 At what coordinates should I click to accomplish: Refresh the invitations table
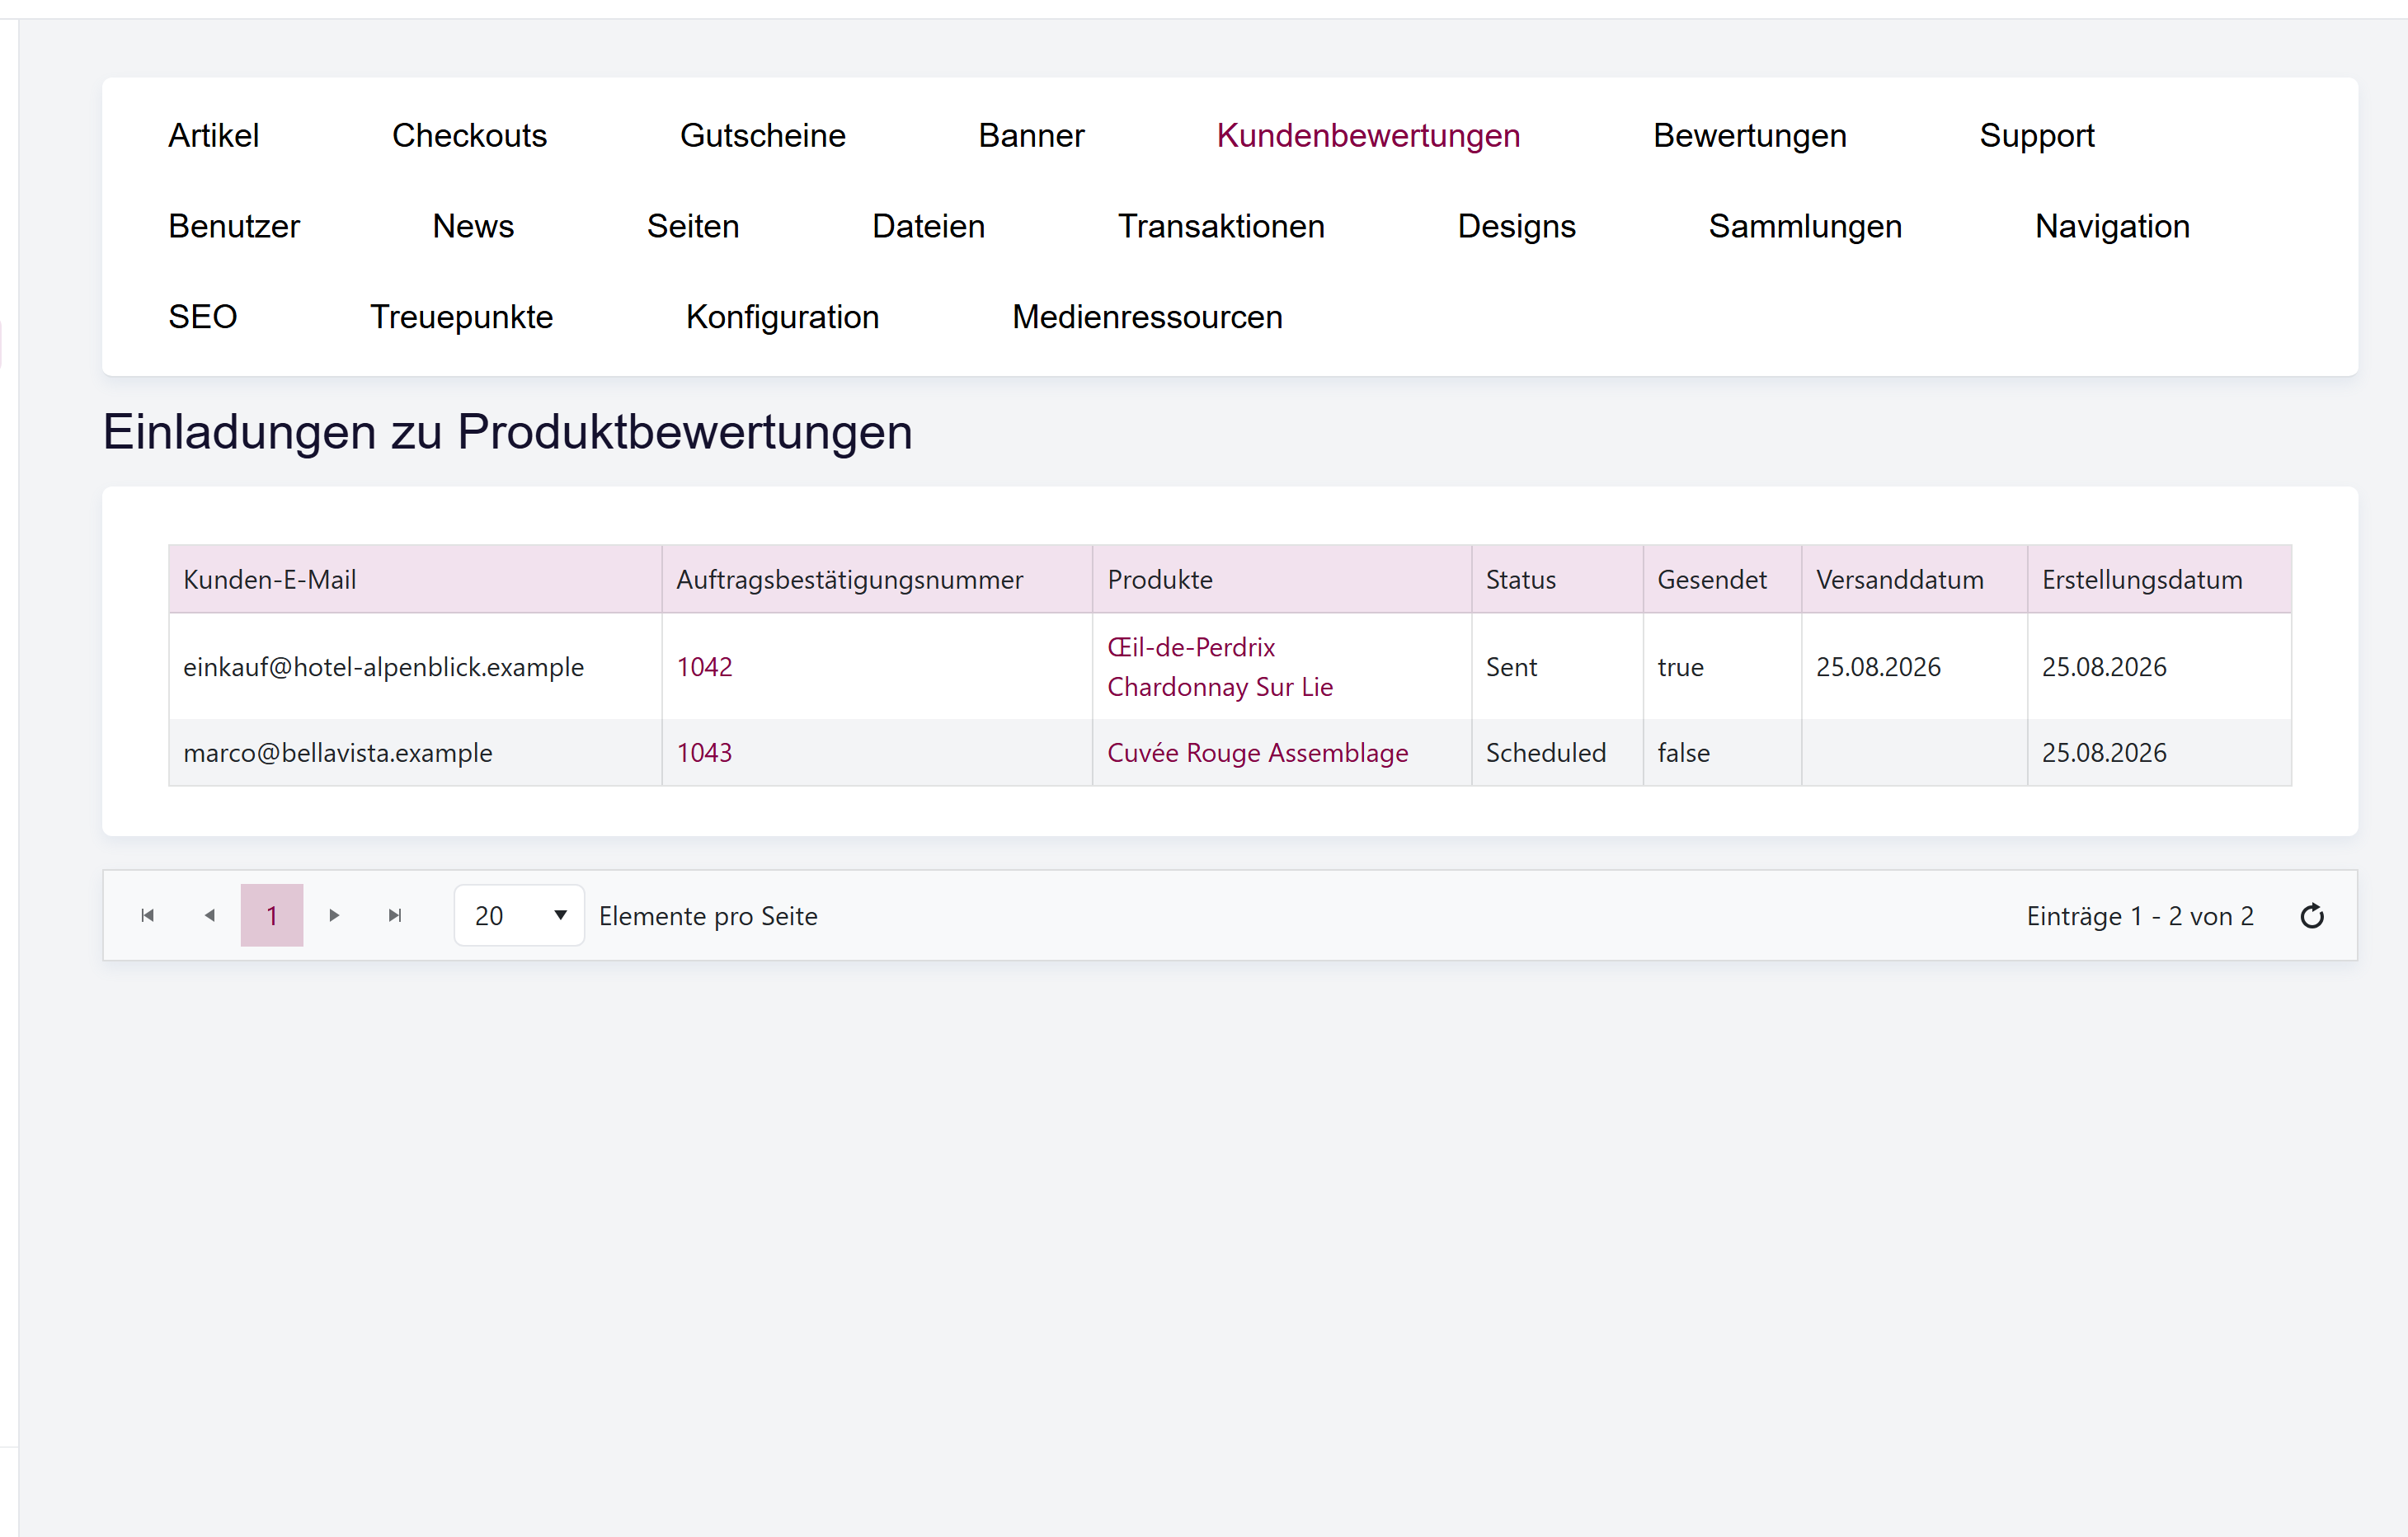pos(2312,915)
